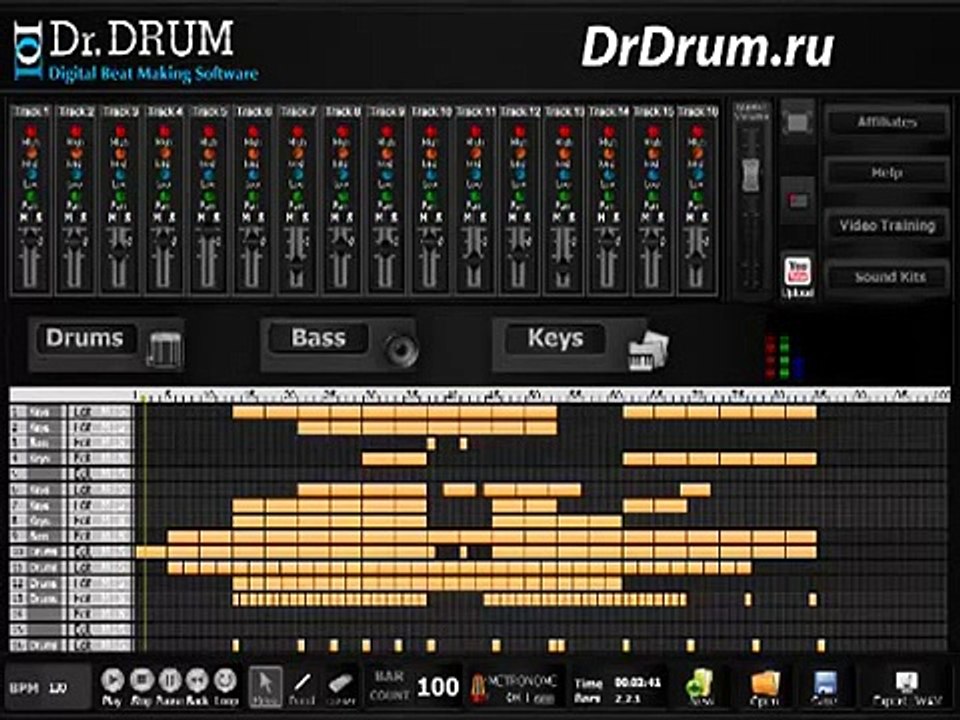960x720 pixels.
Task: Create a new project with New icon
Action: click(700, 686)
